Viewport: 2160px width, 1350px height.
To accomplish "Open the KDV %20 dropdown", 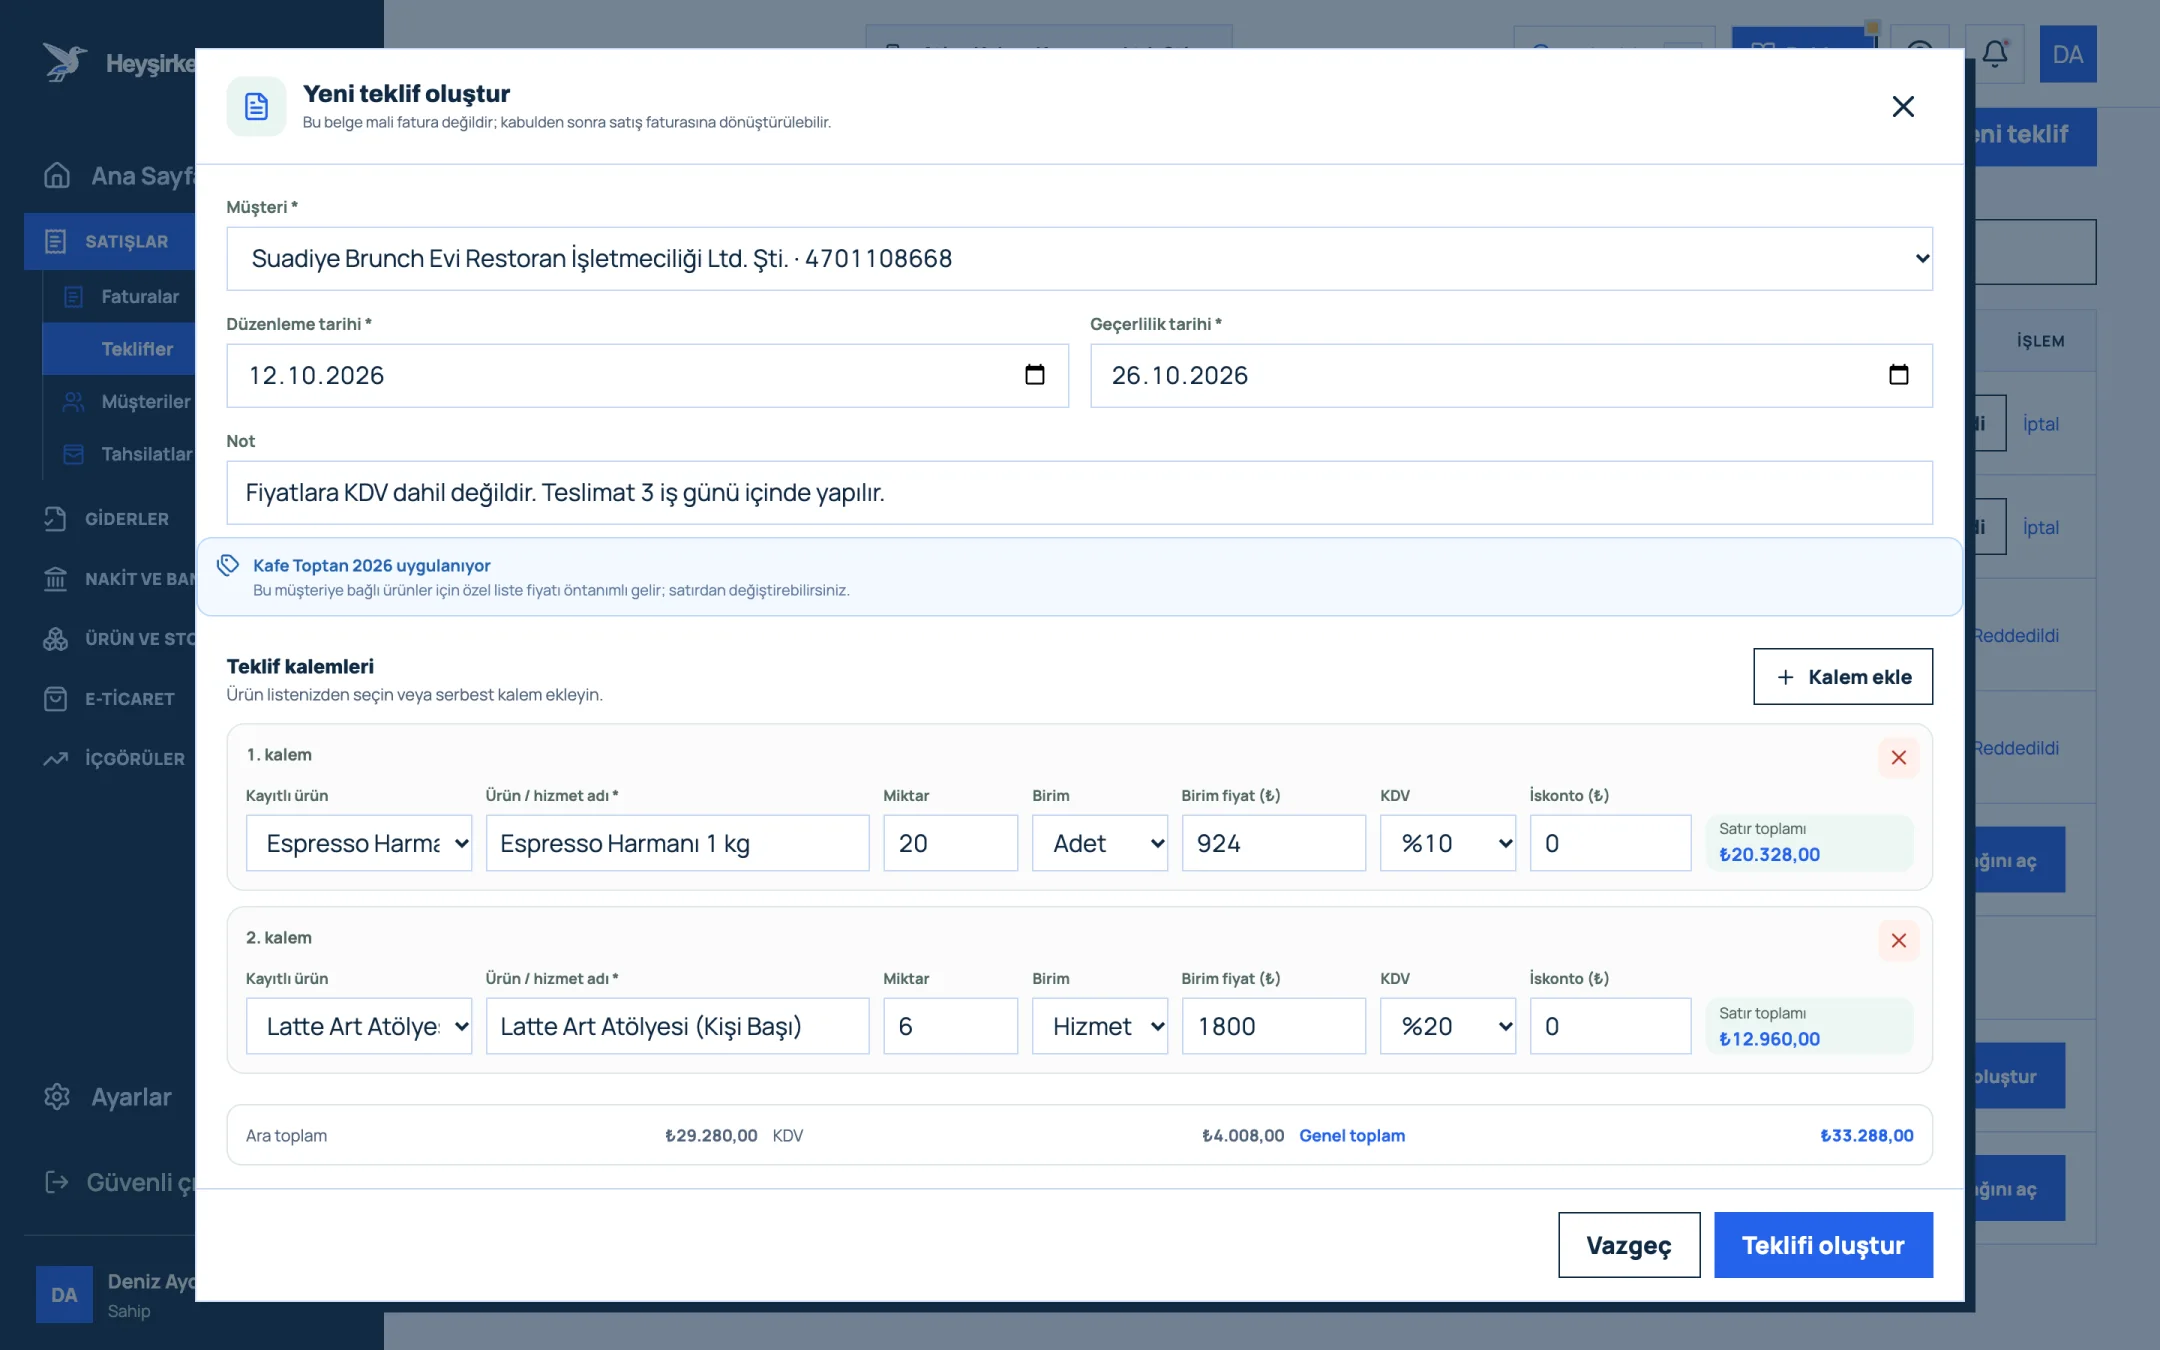I will pyautogui.click(x=1448, y=1026).
